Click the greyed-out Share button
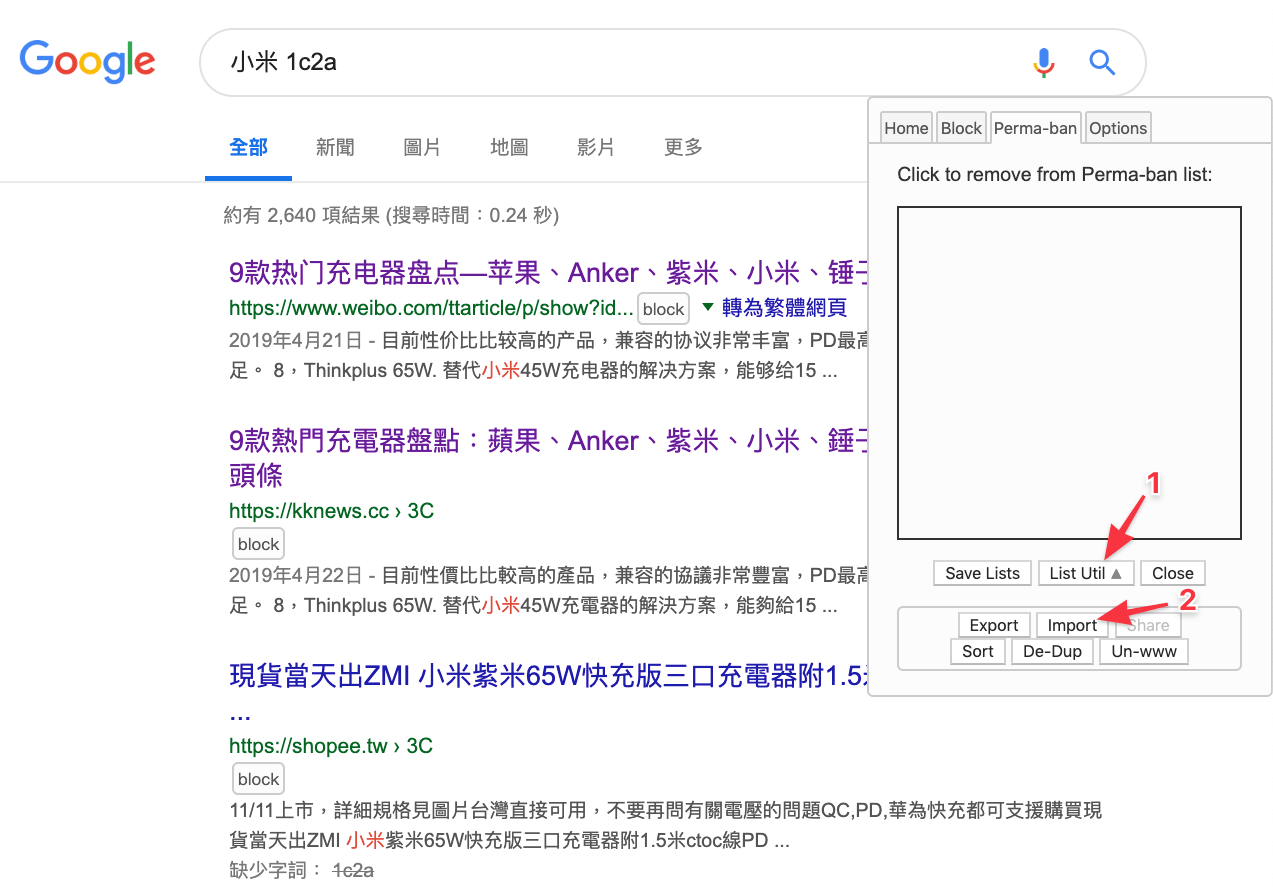Image resolution: width=1273 pixels, height=887 pixels. pyautogui.click(x=1148, y=625)
